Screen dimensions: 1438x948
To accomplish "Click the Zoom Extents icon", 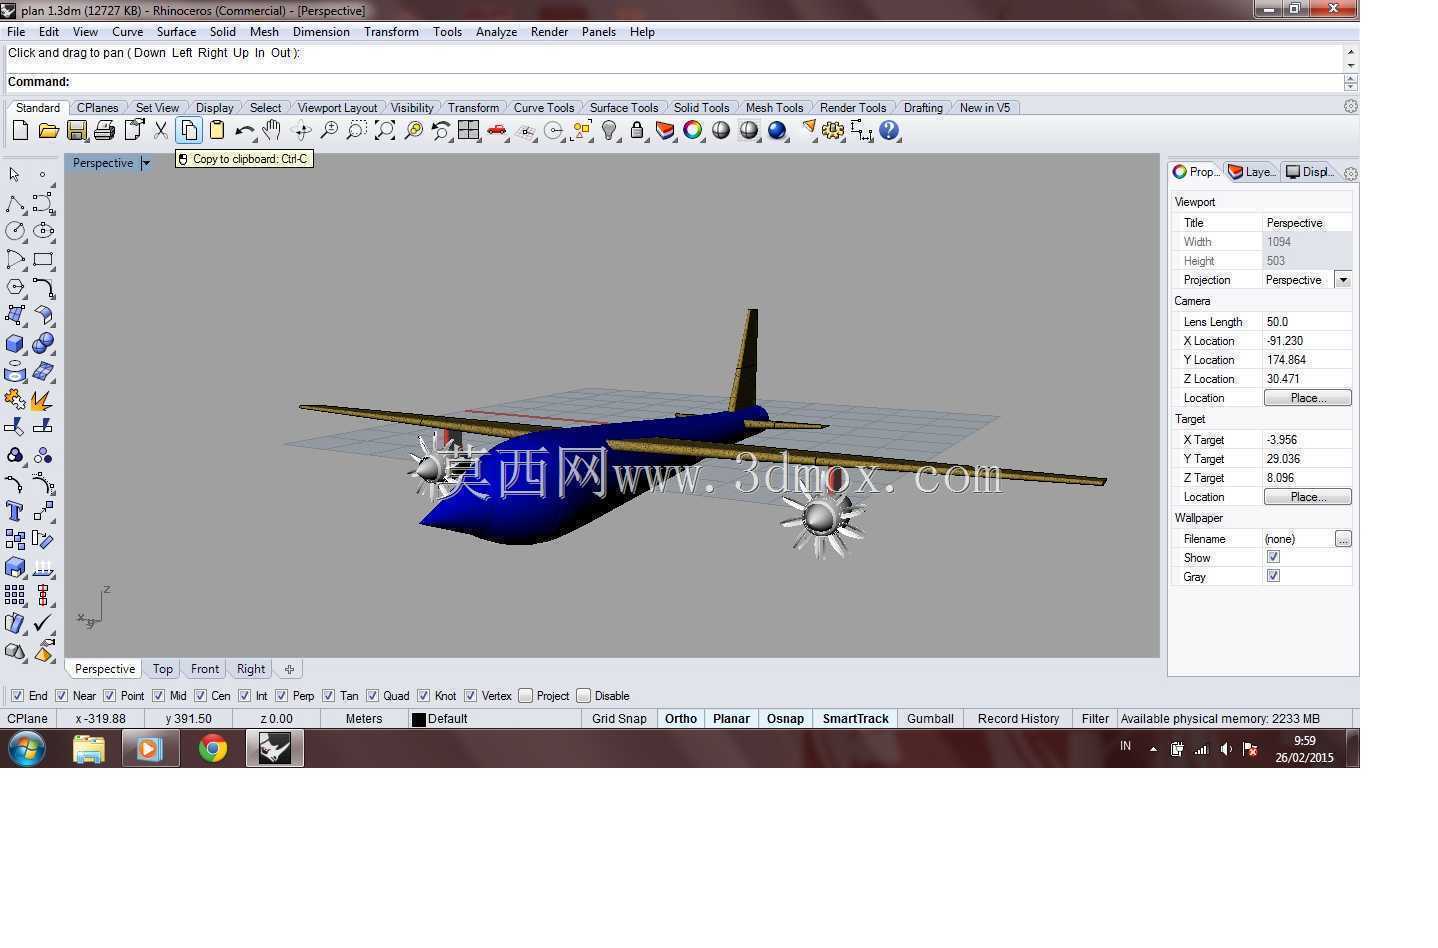I will pyautogui.click(x=385, y=131).
